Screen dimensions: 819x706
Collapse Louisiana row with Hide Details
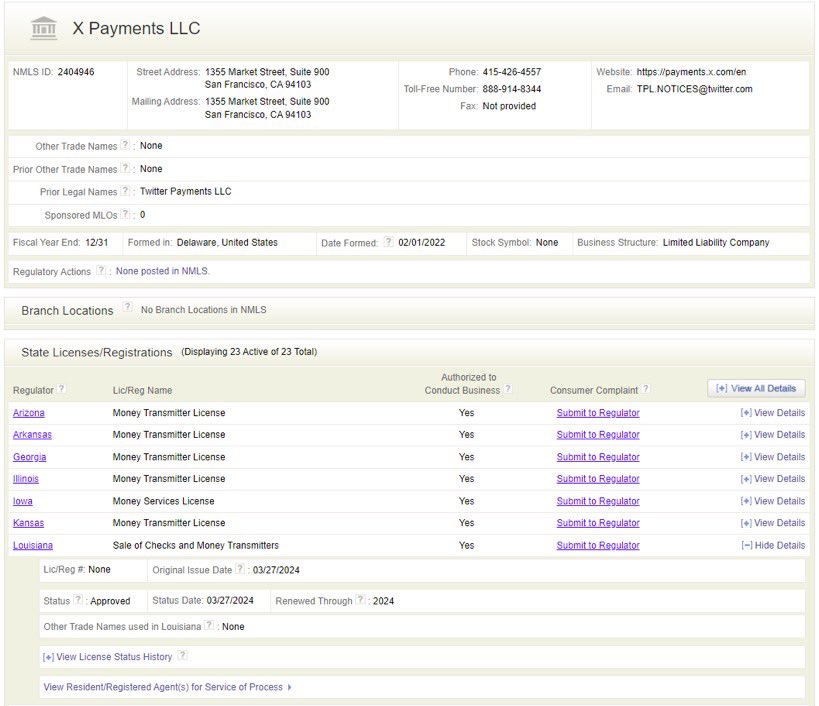point(773,546)
